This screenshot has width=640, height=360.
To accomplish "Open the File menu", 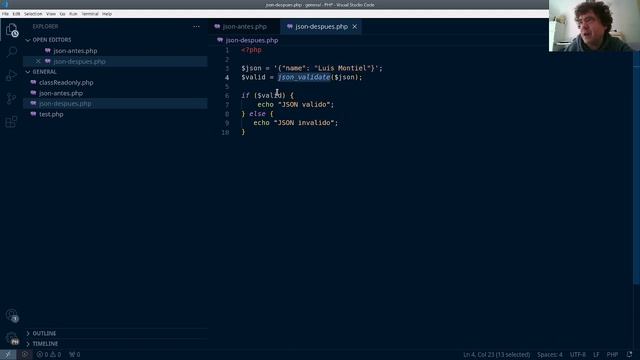I will pyautogui.click(x=5, y=14).
